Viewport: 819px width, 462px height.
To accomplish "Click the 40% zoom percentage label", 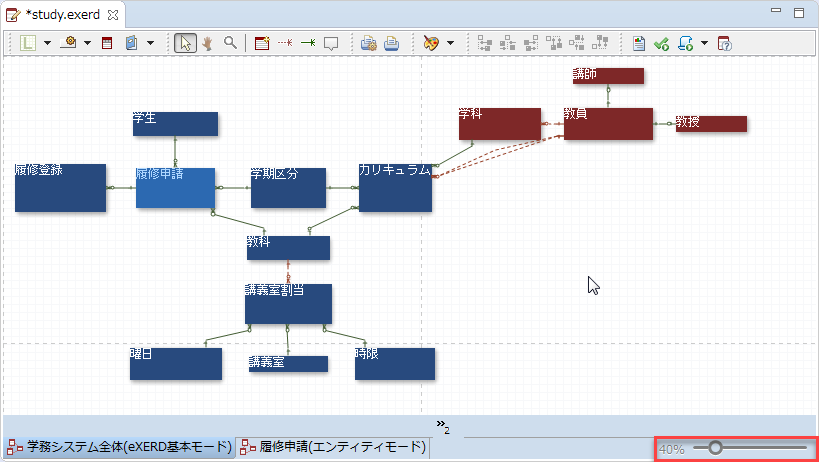I will click(x=672, y=449).
